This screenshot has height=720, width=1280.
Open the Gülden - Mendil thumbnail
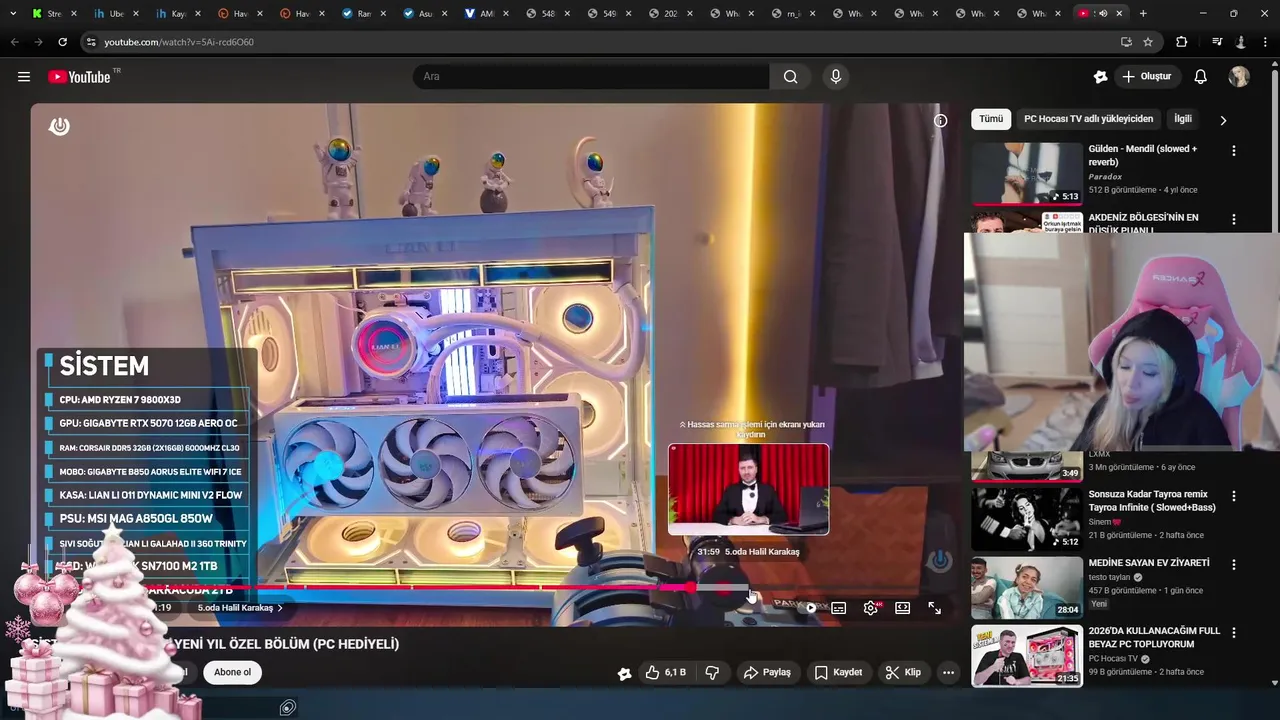1027,173
